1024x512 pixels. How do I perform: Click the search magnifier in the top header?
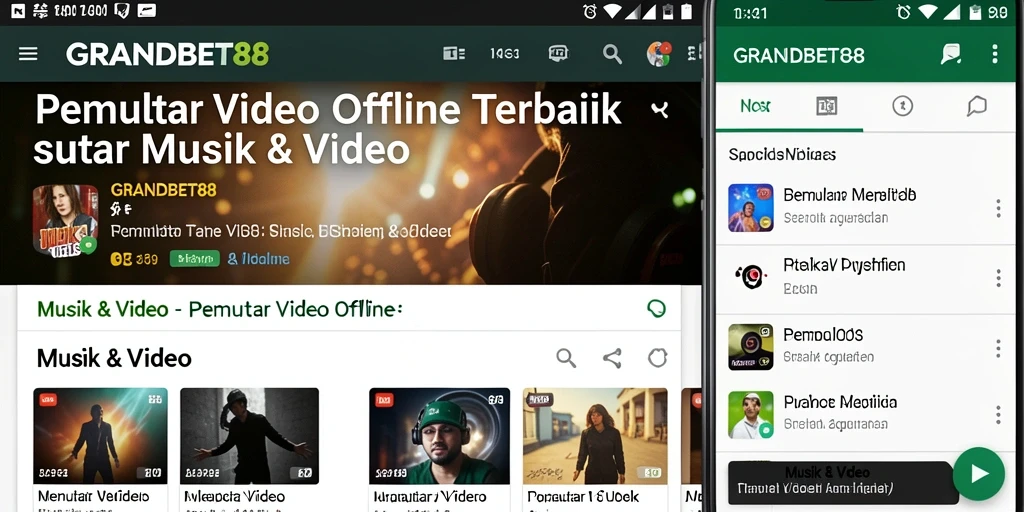click(x=612, y=54)
